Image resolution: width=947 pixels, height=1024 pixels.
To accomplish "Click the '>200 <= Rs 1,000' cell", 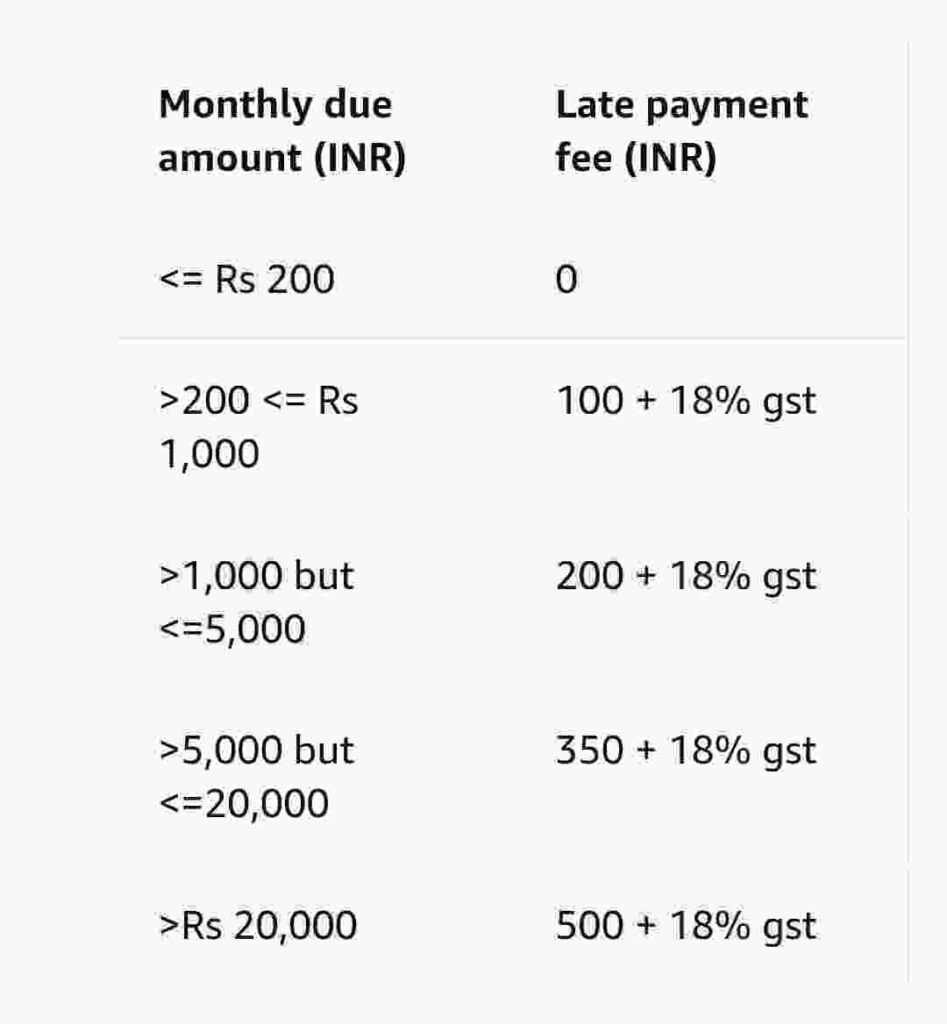I will (x=259, y=427).
